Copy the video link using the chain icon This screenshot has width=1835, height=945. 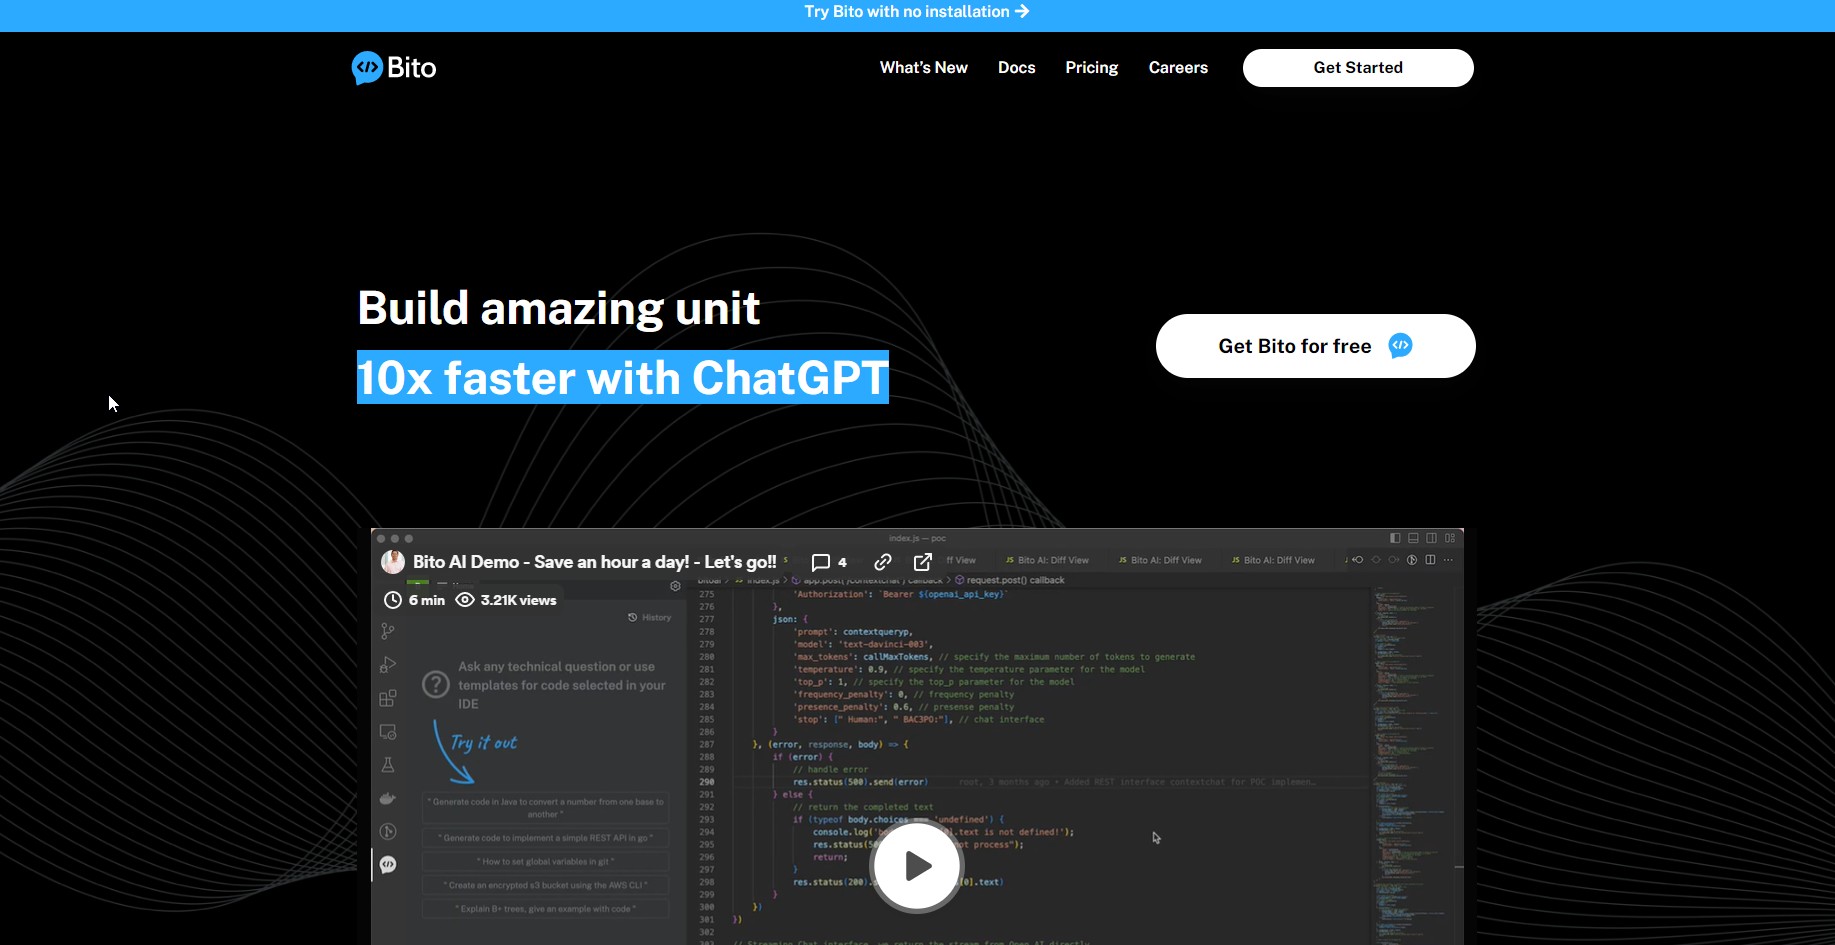(882, 562)
